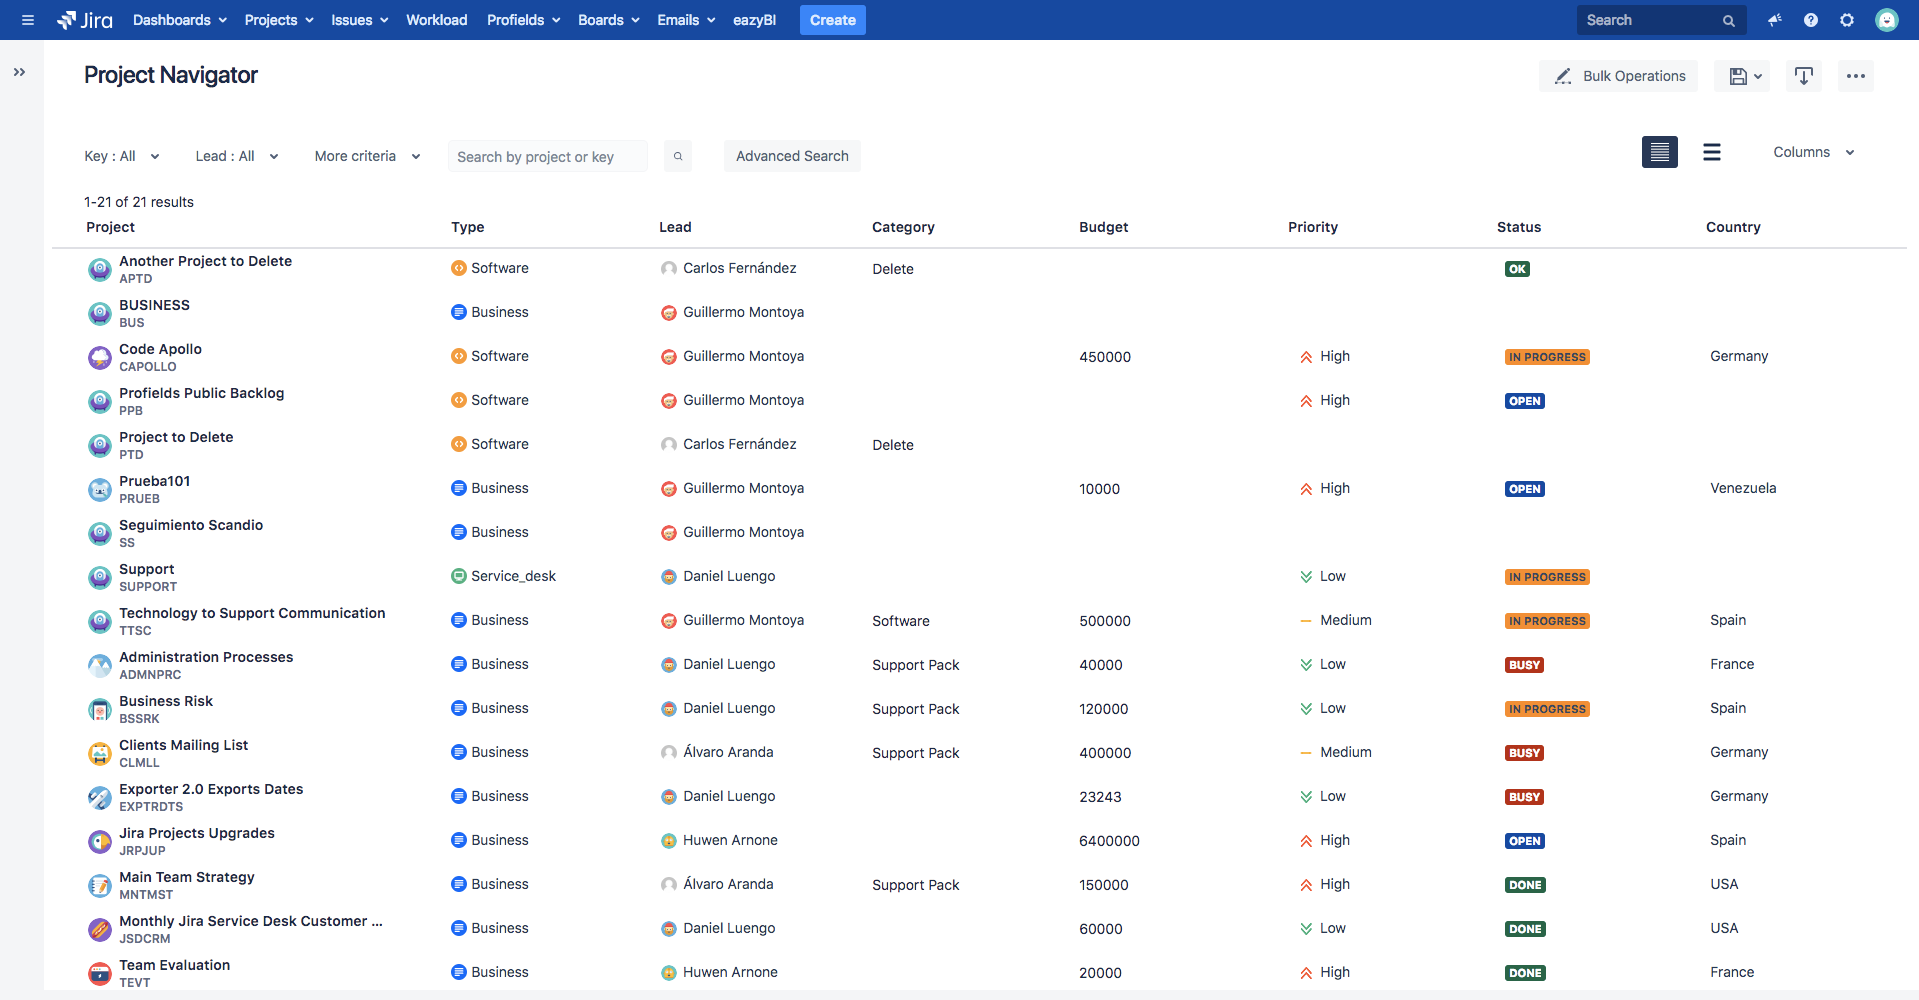Open the Profields application settings gear
The width and height of the screenshot is (1919, 1000).
(x=1847, y=20)
